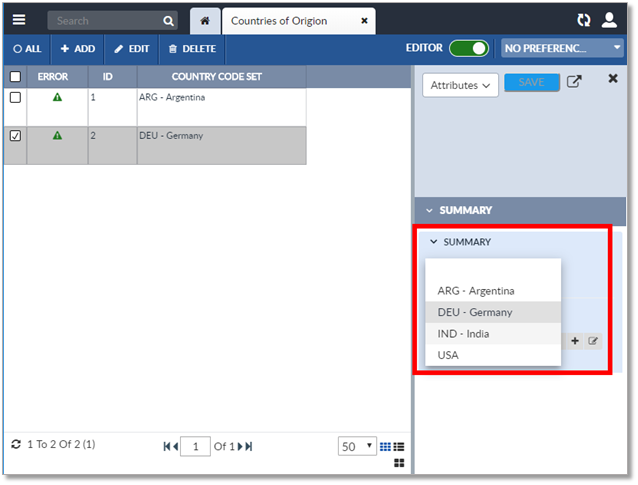Viewport: 638px width, 485px height.
Task: Open the 50 page size dropdown
Action: click(357, 447)
